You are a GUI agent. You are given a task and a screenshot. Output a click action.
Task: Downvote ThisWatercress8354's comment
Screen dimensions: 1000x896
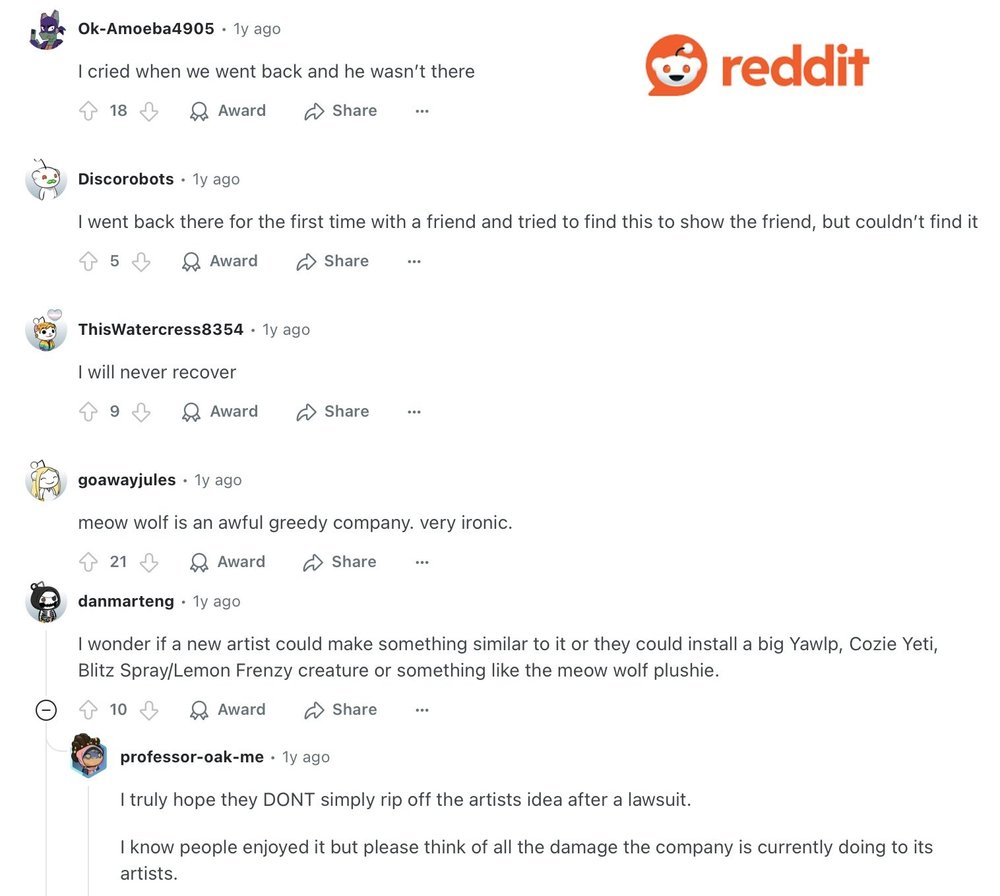tap(141, 412)
